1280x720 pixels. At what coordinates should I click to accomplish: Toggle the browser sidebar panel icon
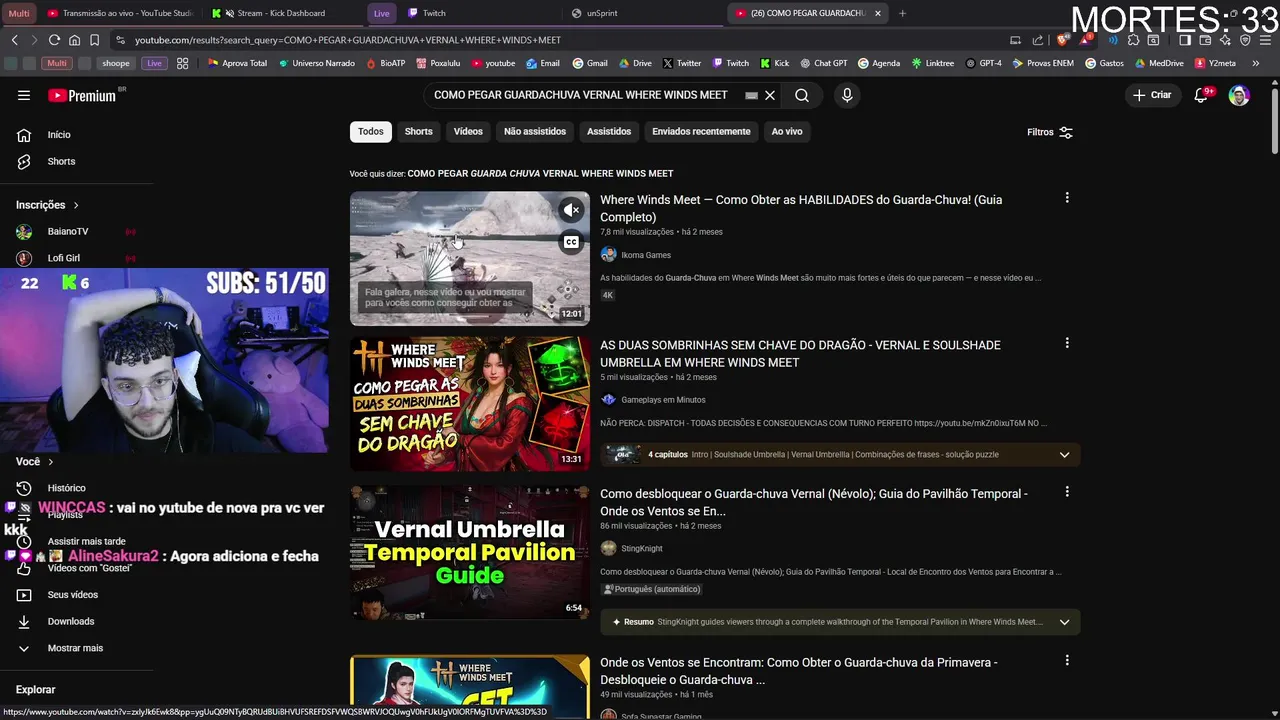1185,40
